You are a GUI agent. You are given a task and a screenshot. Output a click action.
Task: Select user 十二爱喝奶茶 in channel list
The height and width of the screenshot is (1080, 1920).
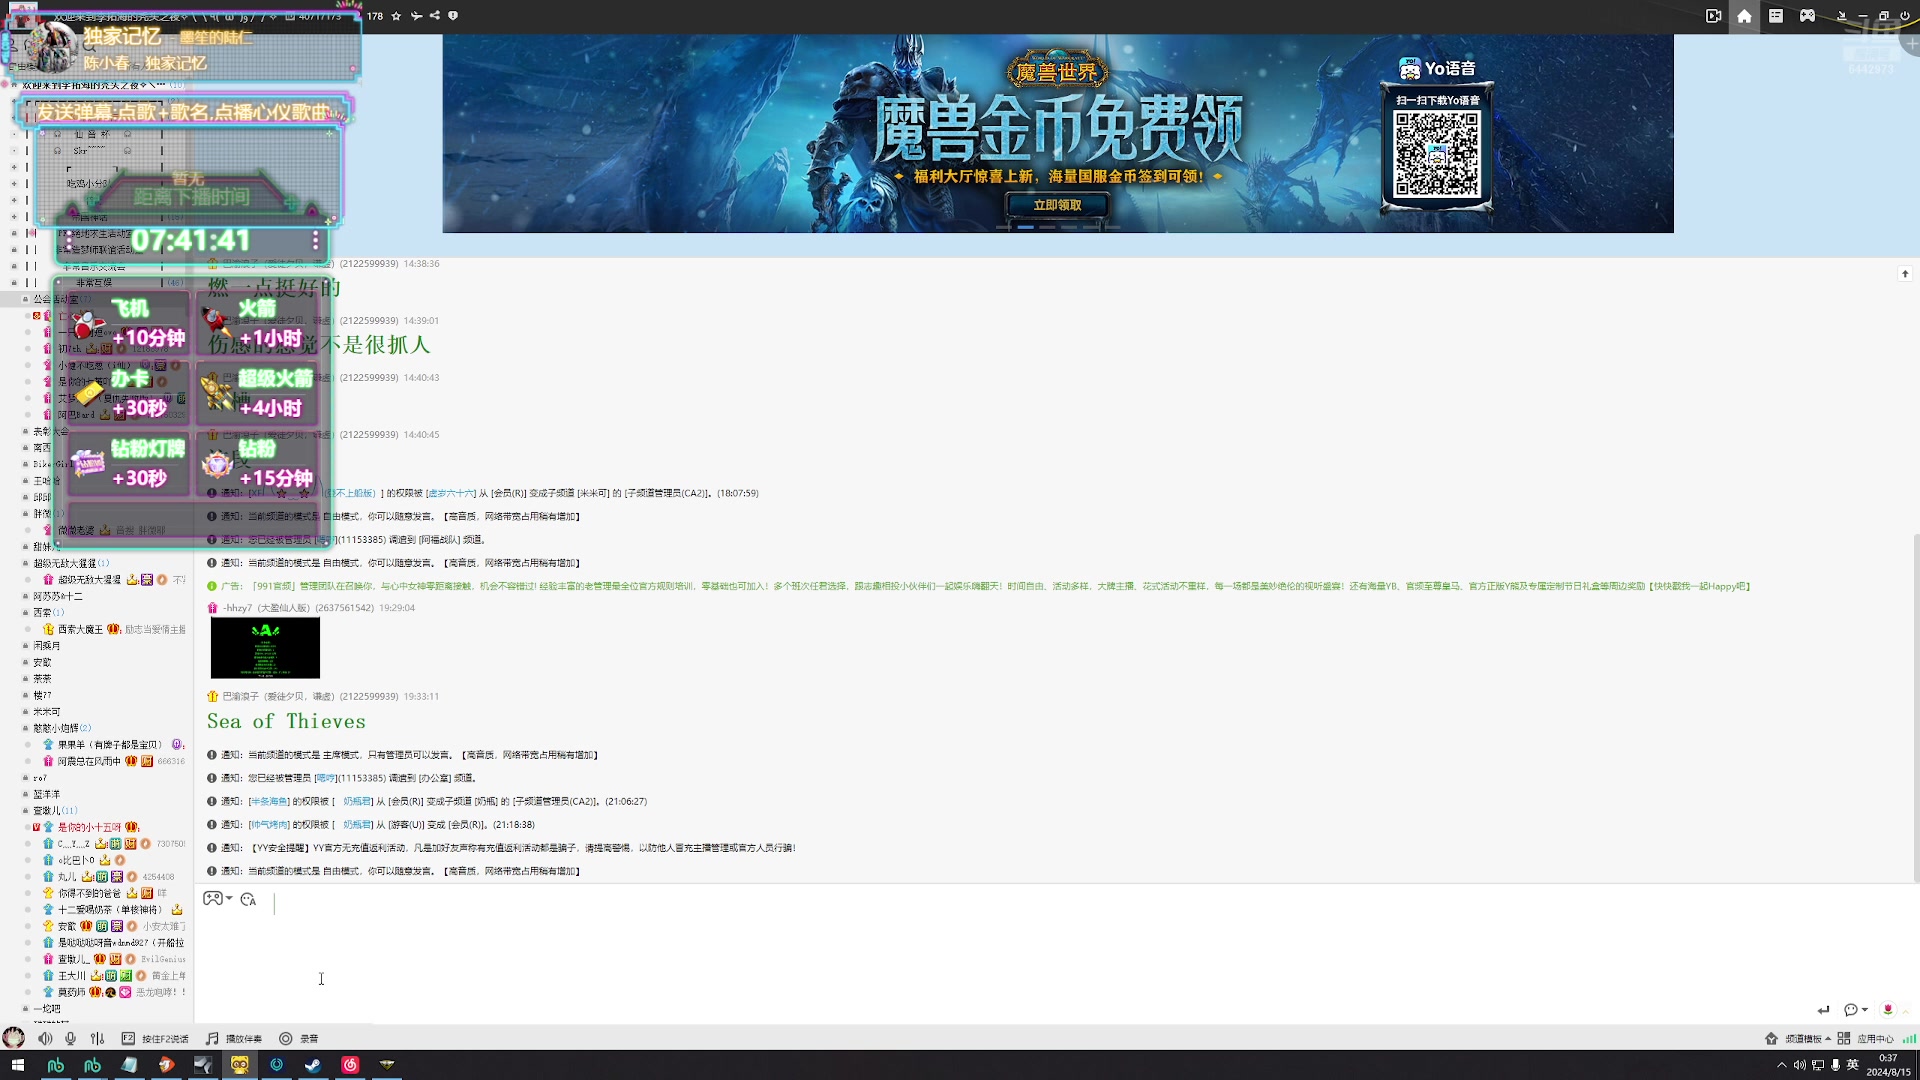[x=109, y=910]
